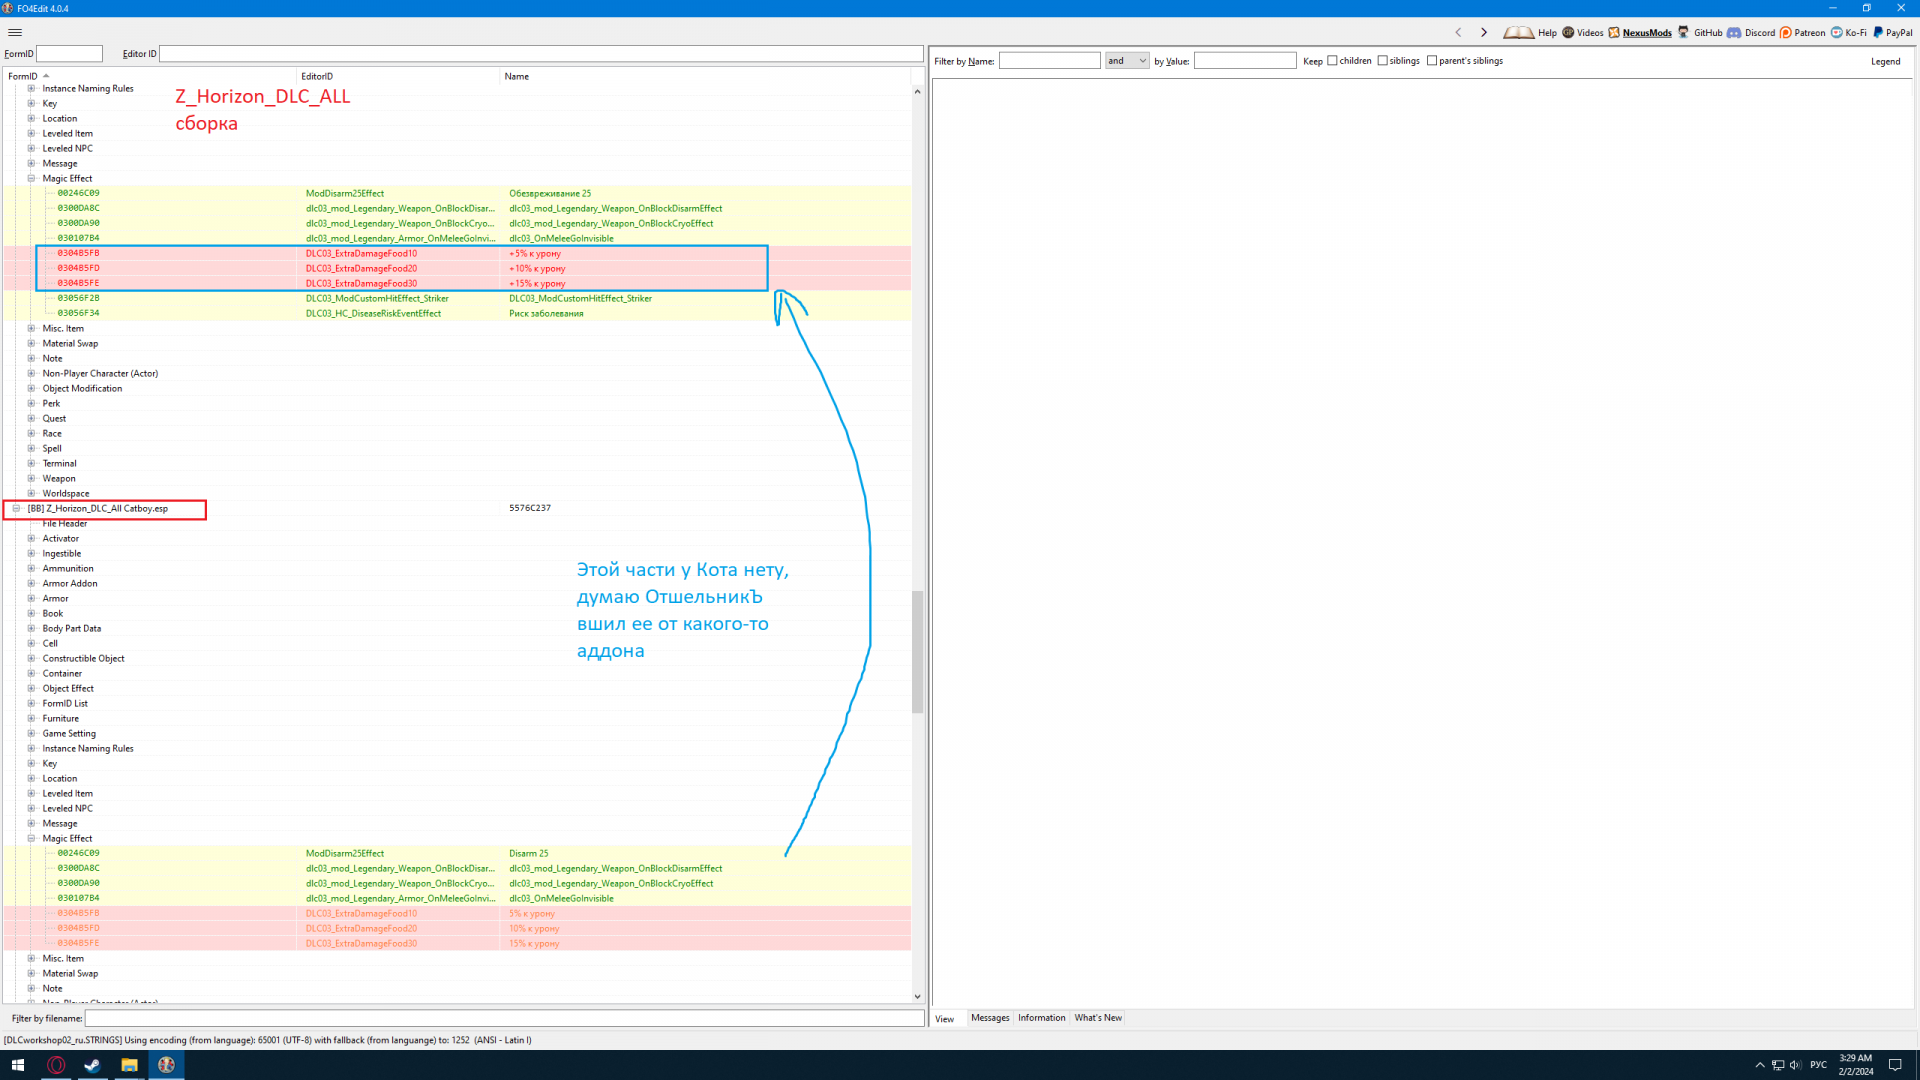Screen dimensions: 1920x1080
Task: Open Discord link
Action: coord(1759,33)
